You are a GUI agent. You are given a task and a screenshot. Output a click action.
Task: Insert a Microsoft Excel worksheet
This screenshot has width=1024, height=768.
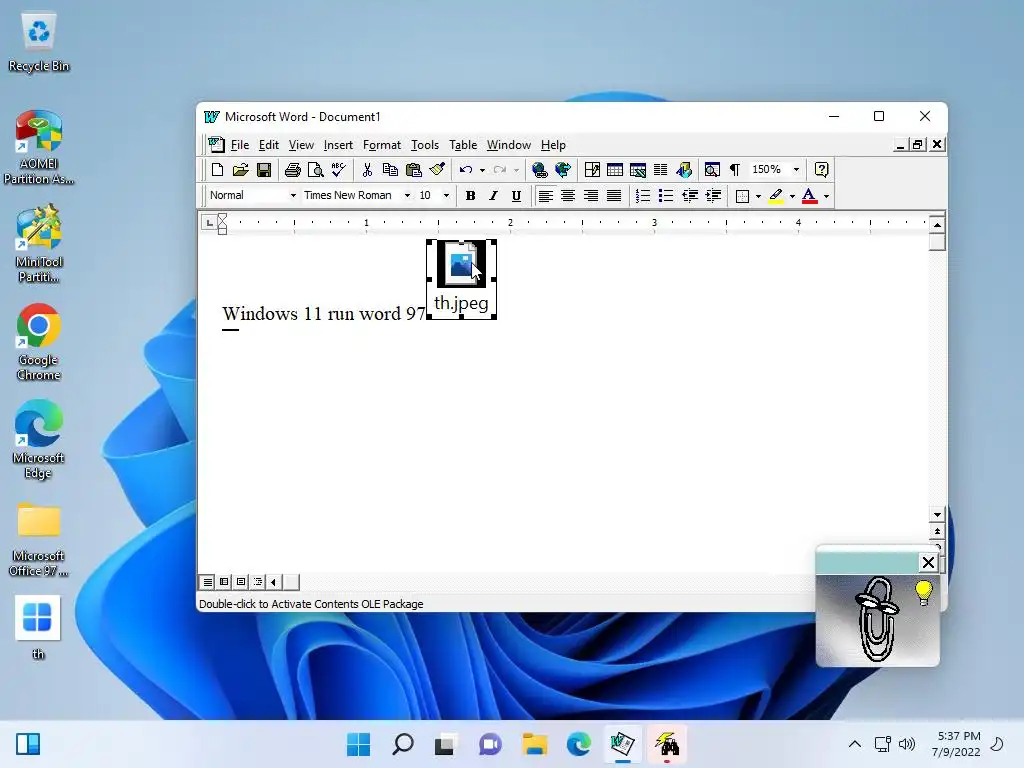click(637, 170)
